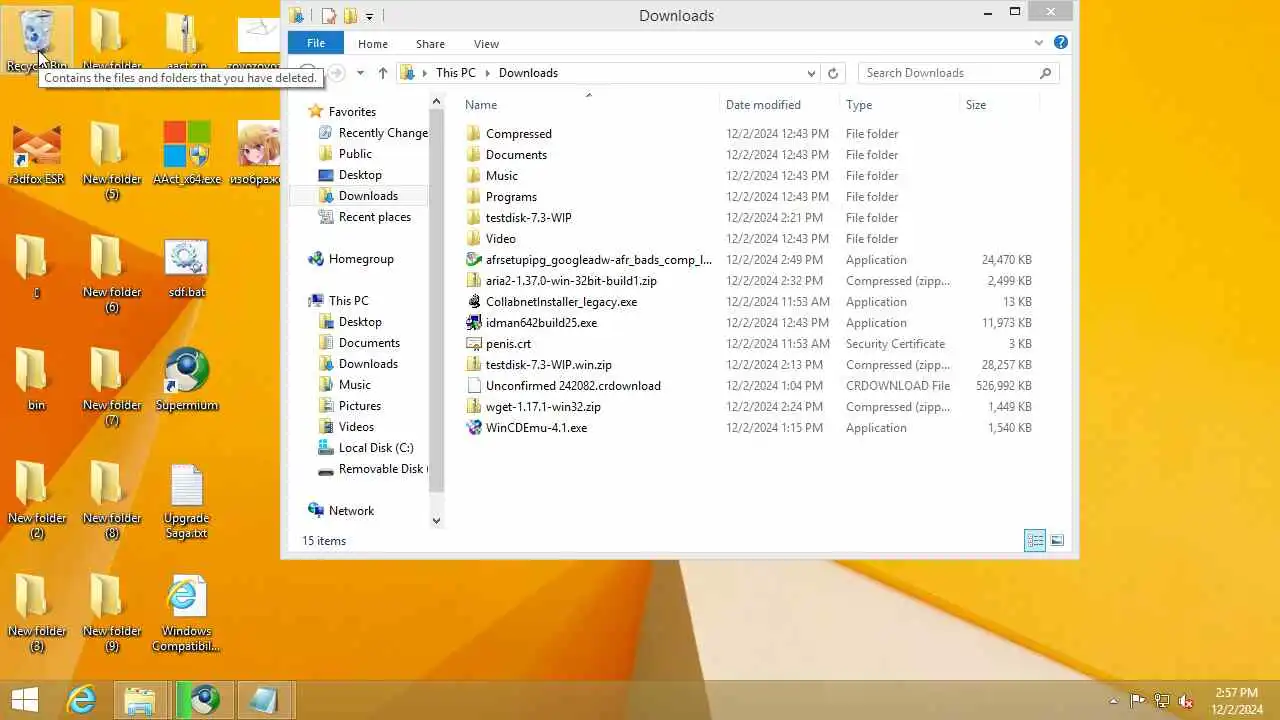1280x720 pixels.
Task: Open the View ribbon tab
Action: (x=486, y=44)
